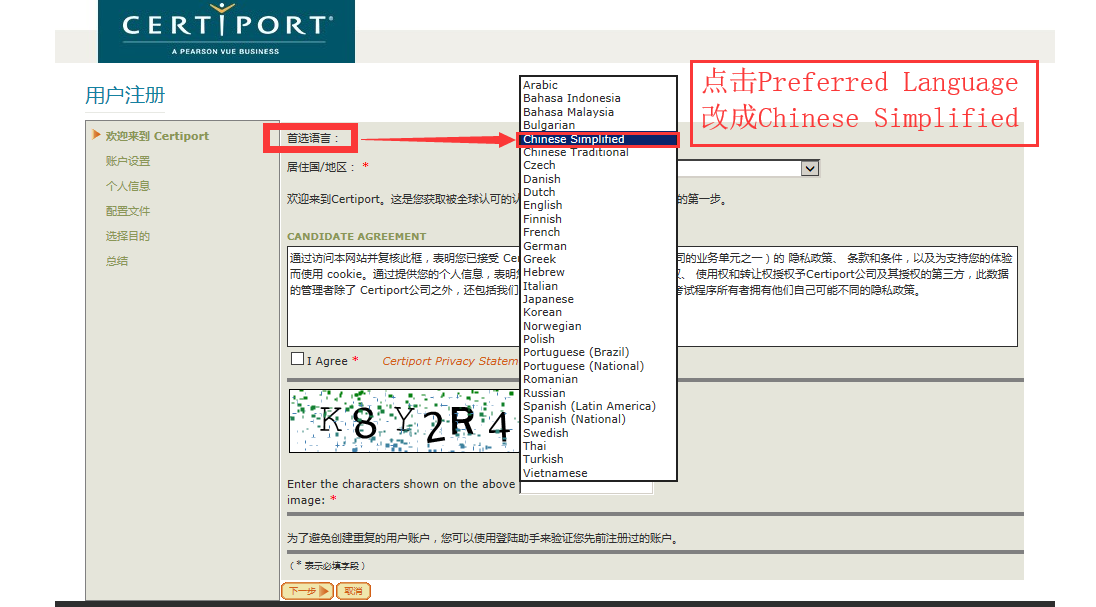Open 账户设置 in the sidebar
The image size is (1096, 607).
point(128,161)
